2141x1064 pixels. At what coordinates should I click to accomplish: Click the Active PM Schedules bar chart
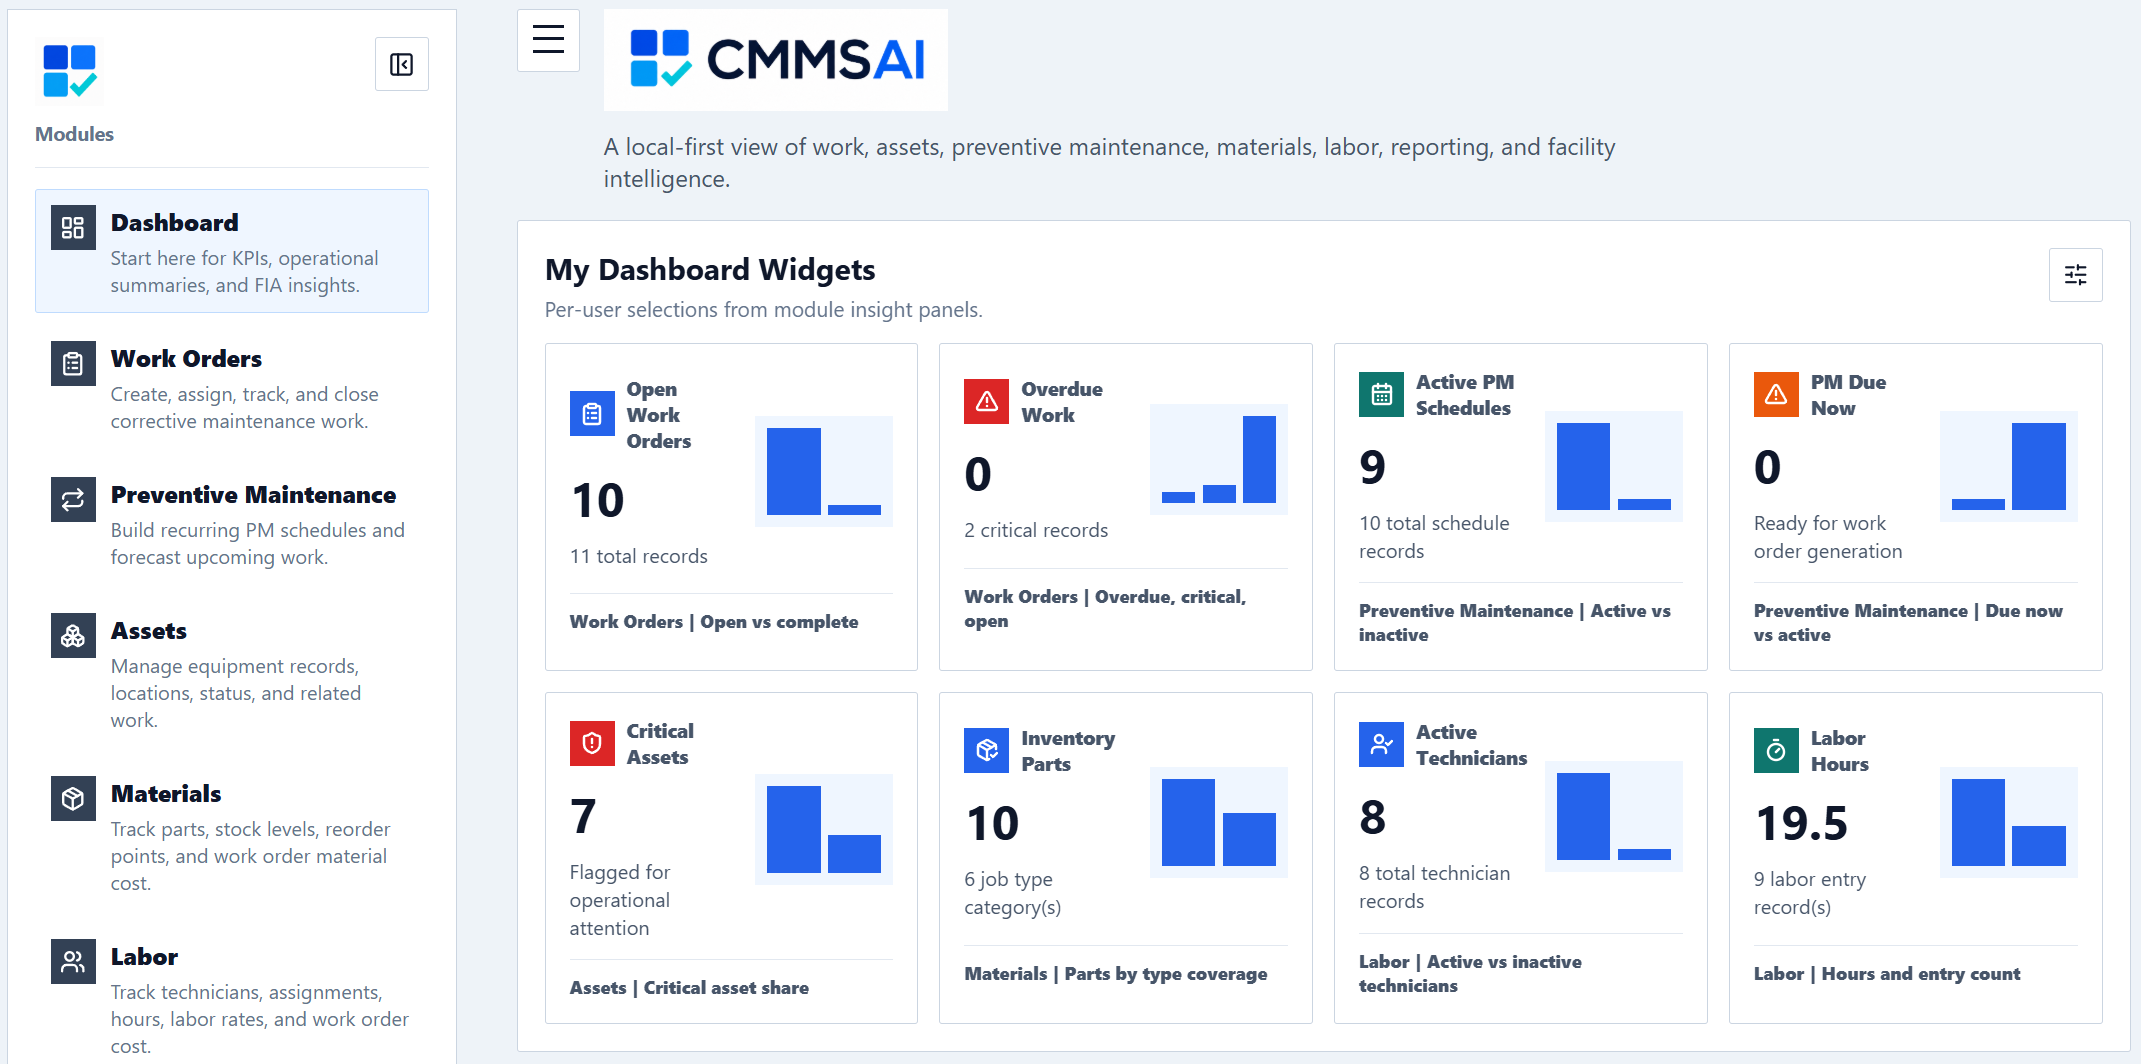1614,466
